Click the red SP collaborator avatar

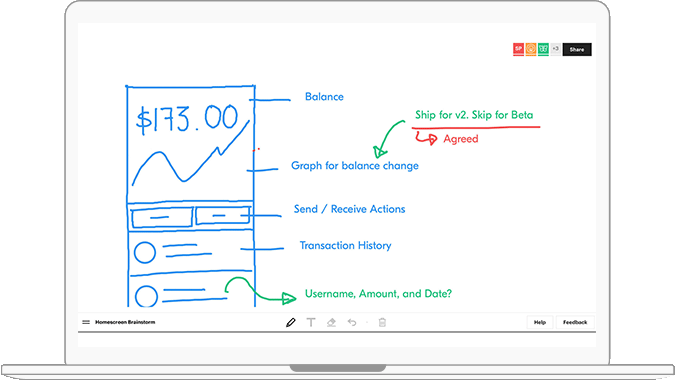click(x=518, y=49)
